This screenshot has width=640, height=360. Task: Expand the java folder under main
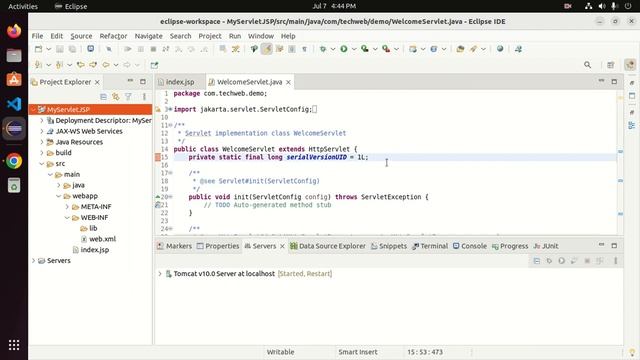(59, 185)
